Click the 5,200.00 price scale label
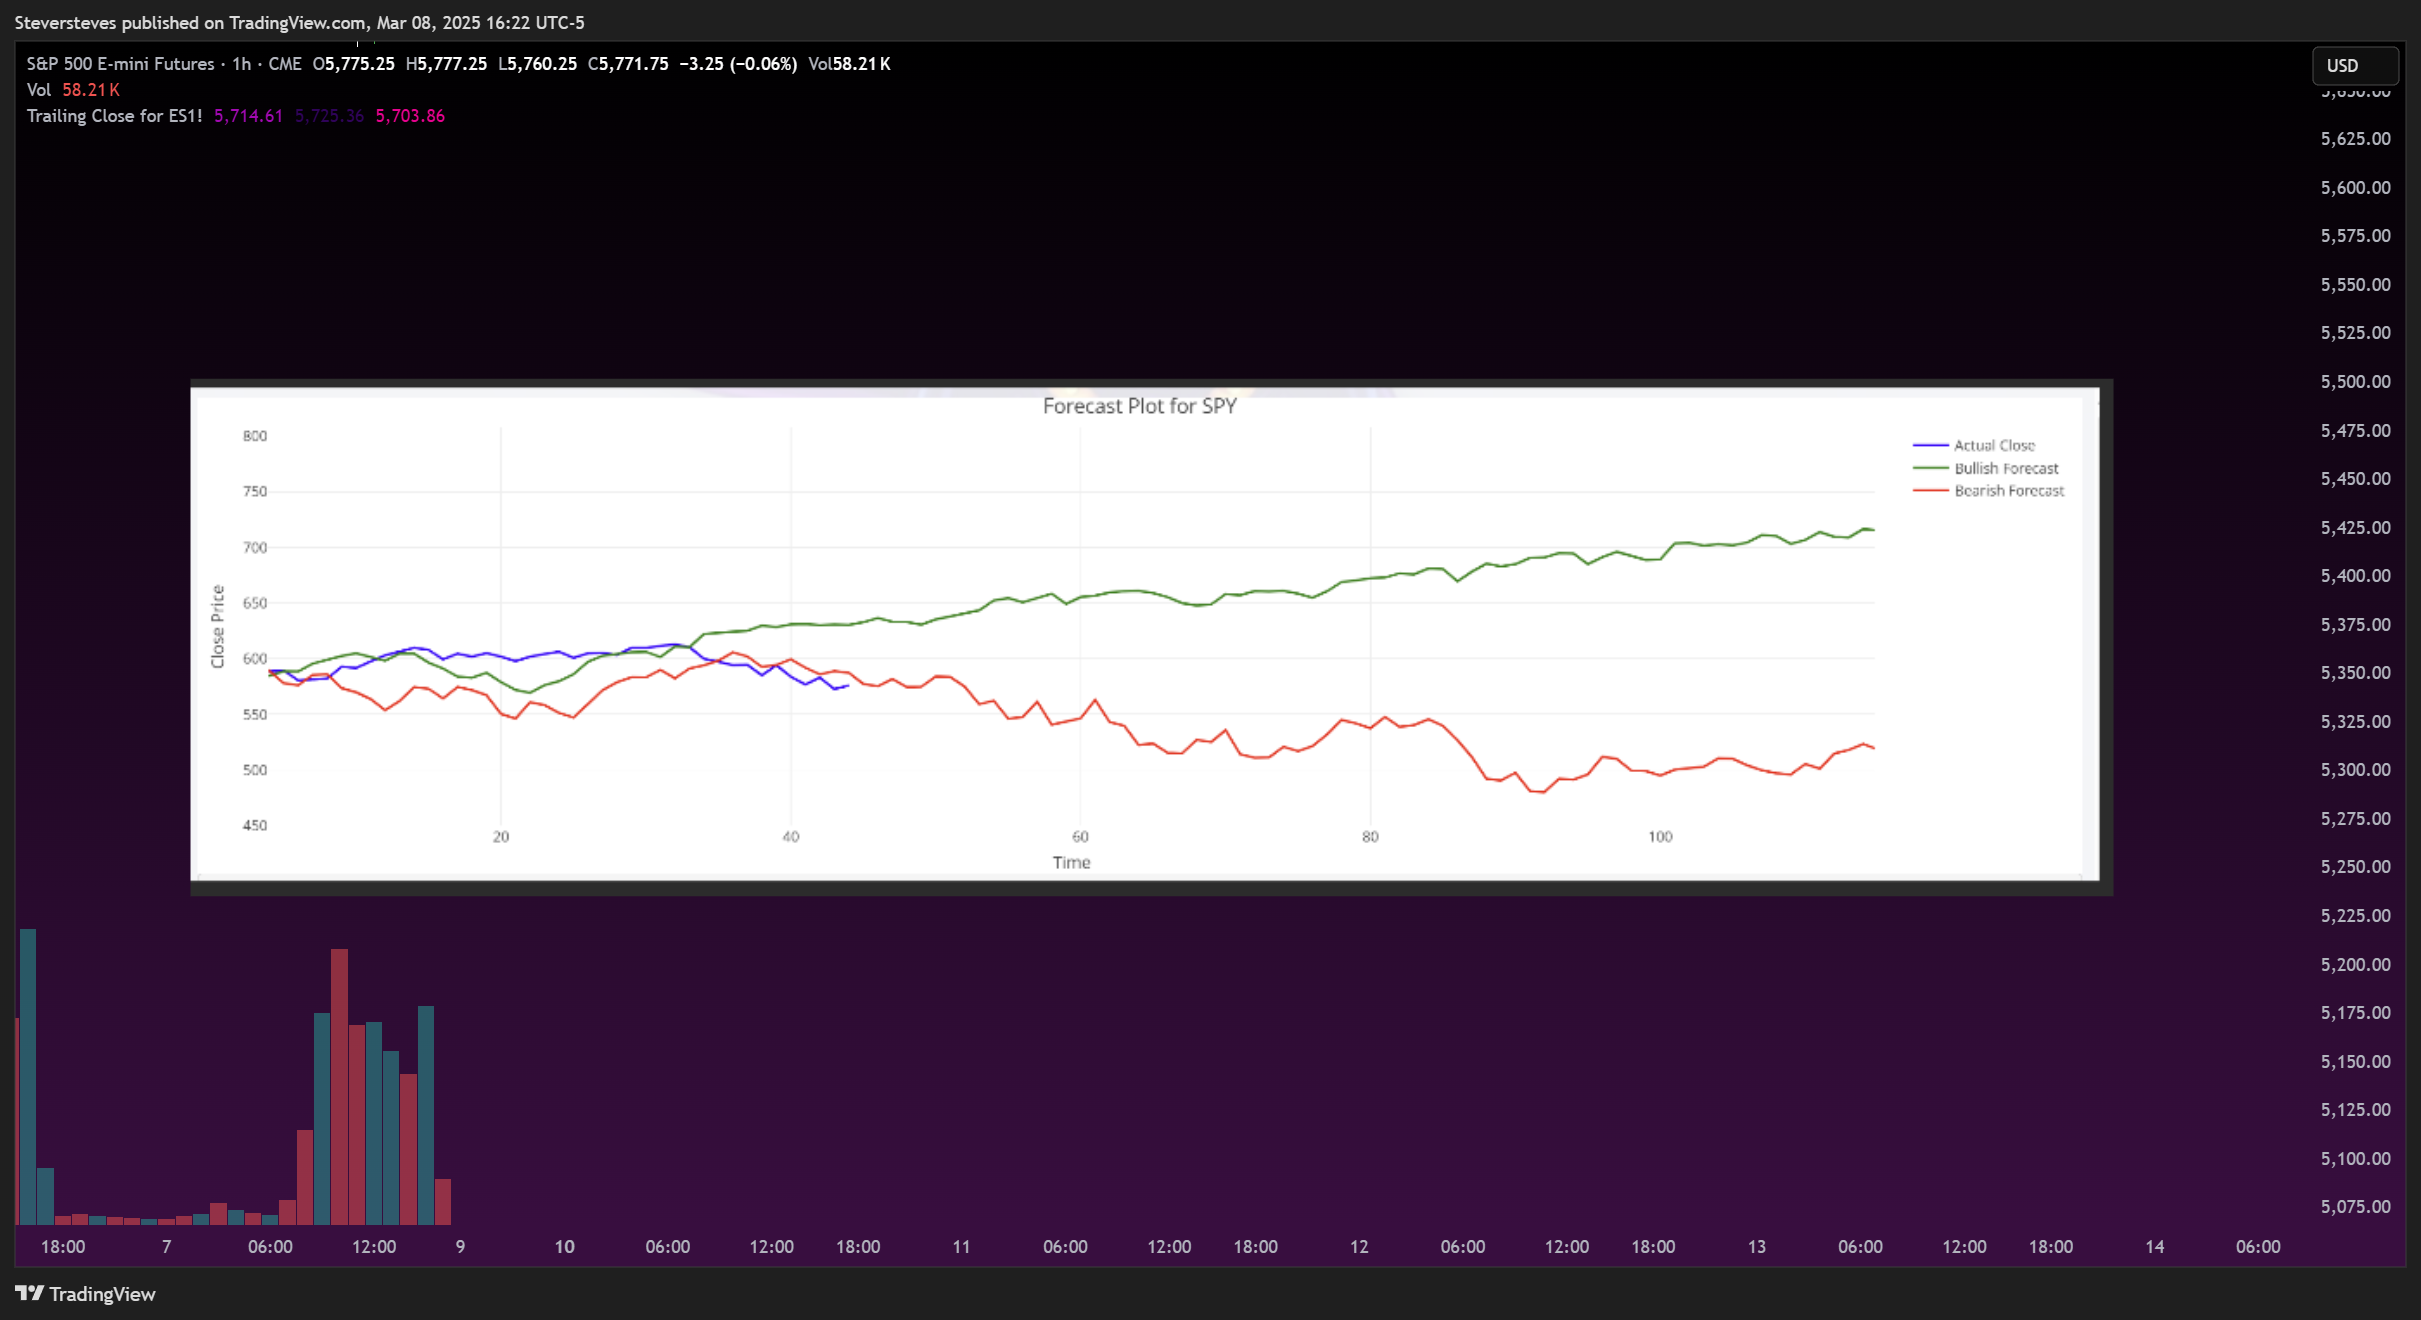The image size is (2421, 1320). (x=2355, y=965)
